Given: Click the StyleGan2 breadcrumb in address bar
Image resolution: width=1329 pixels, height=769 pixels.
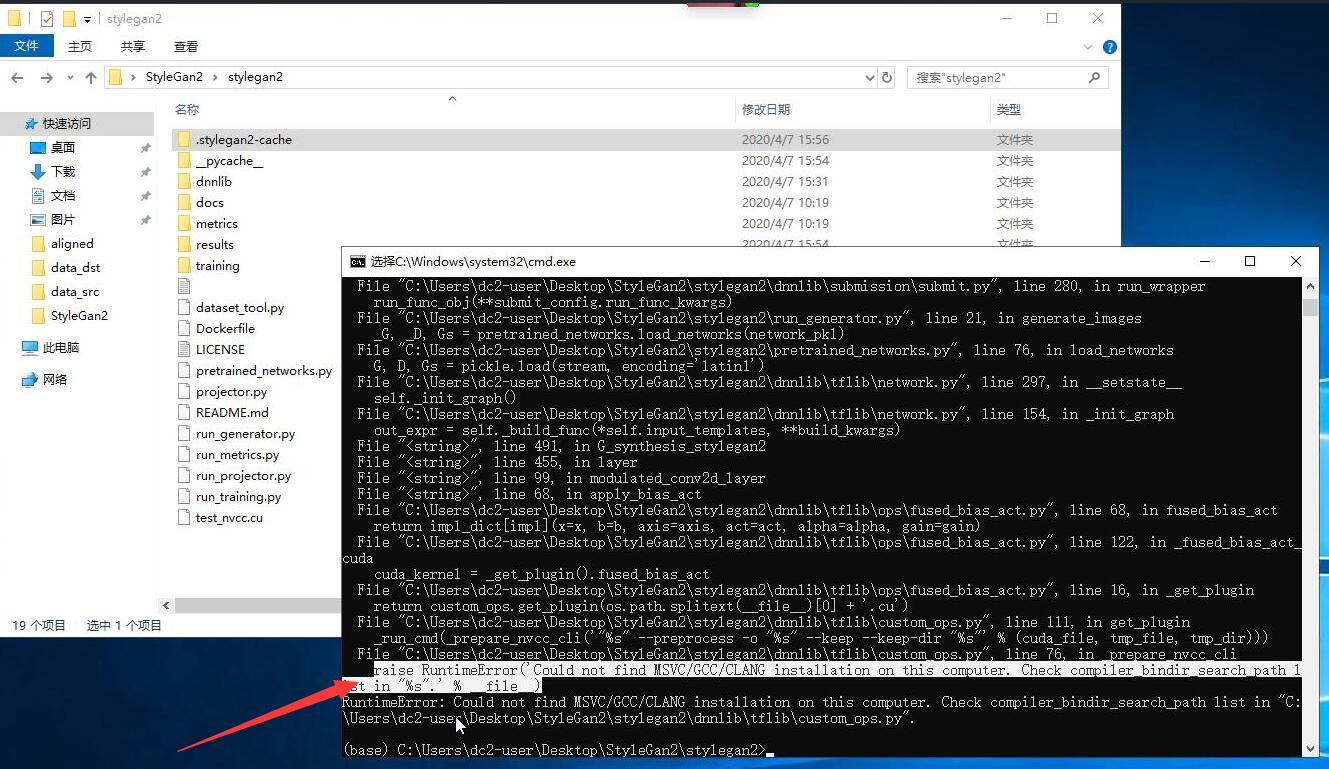Looking at the screenshot, I should point(174,77).
